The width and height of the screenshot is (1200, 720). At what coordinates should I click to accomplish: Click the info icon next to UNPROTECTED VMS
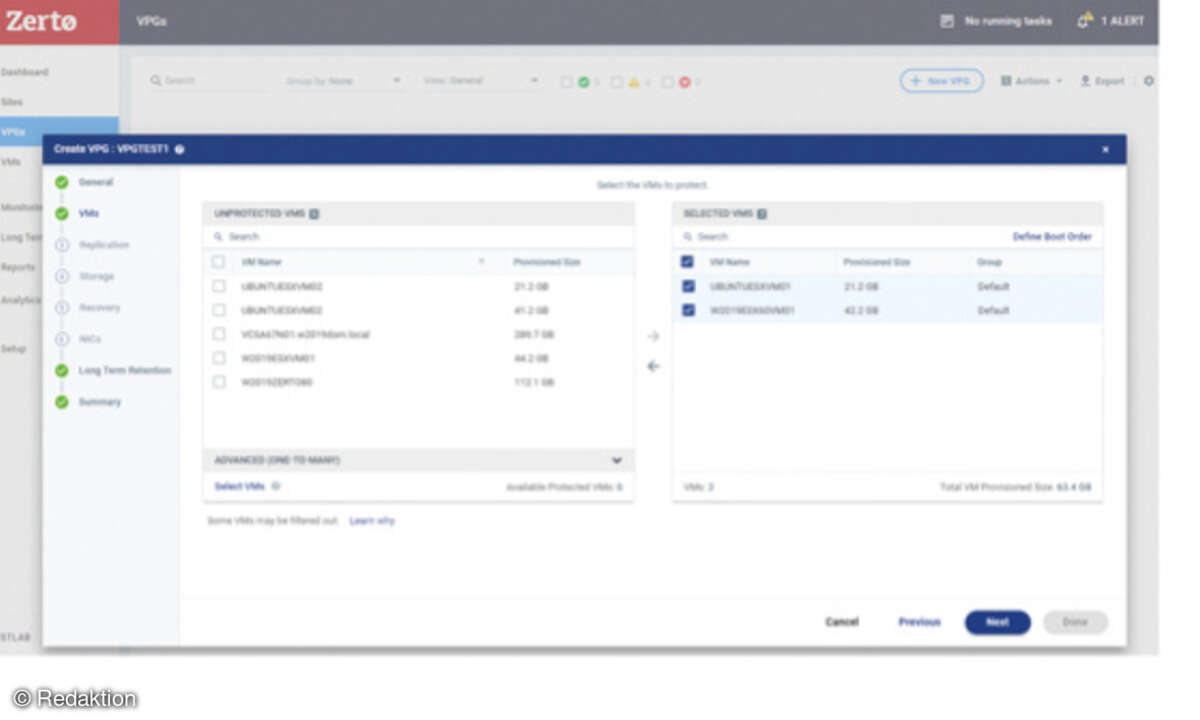[314, 214]
